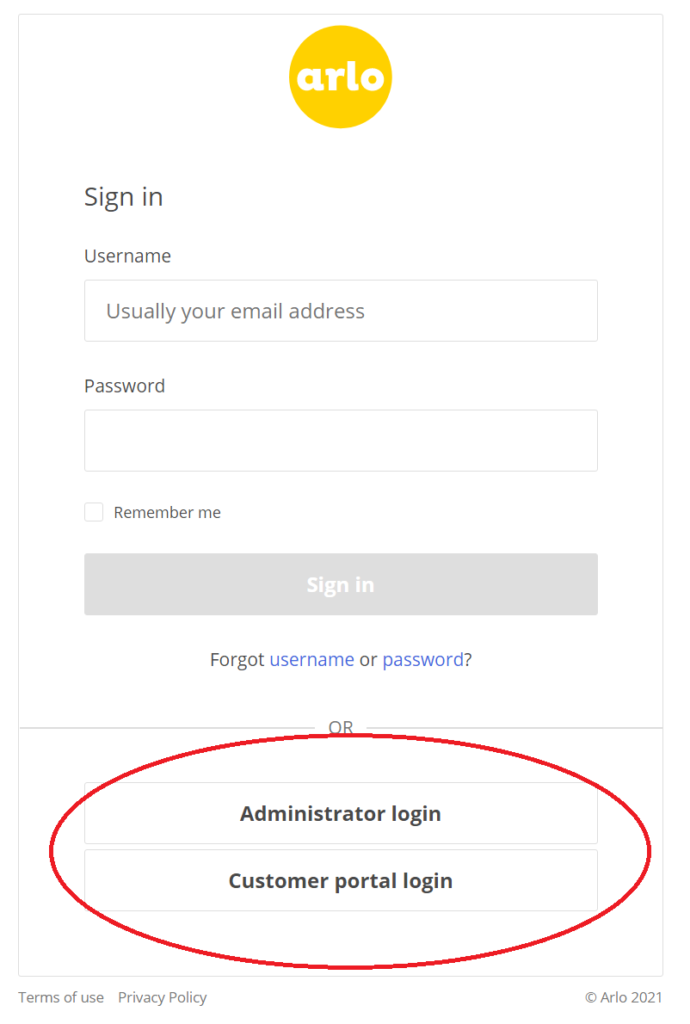Follow the forgot password link
The height and width of the screenshot is (1024, 690).
click(423, 659)
